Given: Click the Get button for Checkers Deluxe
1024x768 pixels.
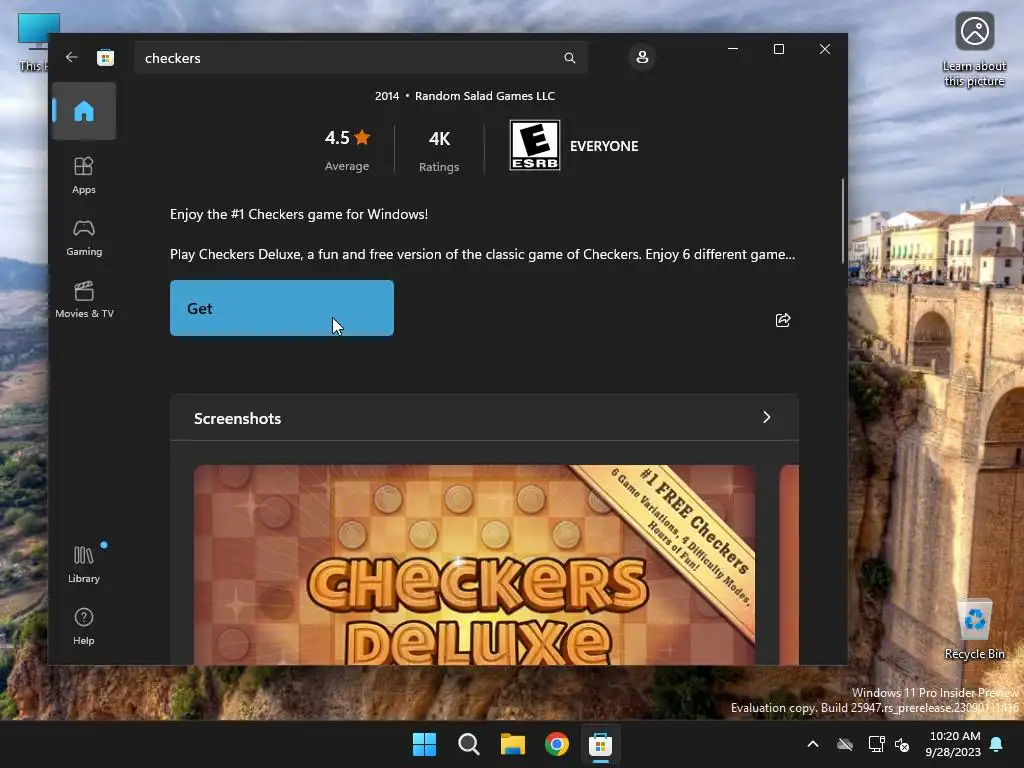Looking at the screenshot, I should click(x=281, y=308).
